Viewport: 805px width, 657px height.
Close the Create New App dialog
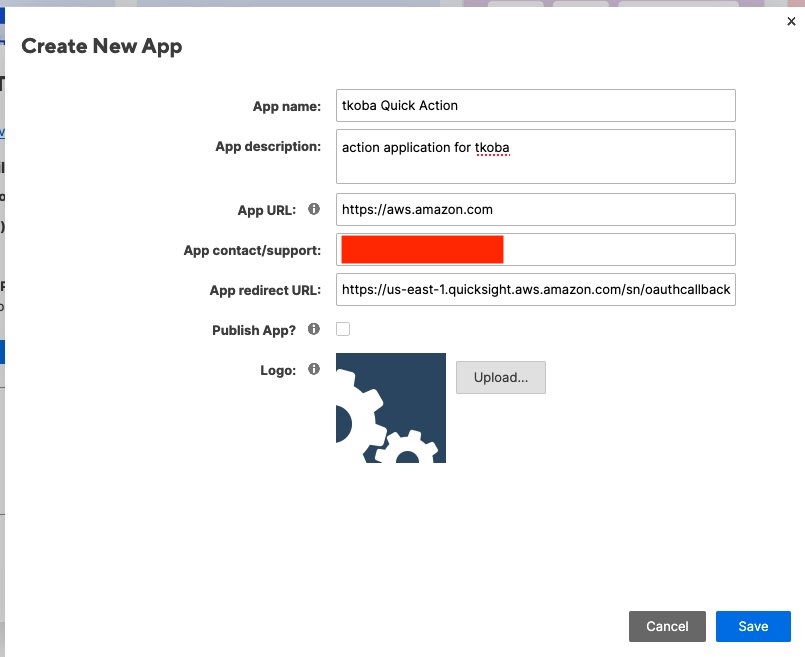(791, 21)
